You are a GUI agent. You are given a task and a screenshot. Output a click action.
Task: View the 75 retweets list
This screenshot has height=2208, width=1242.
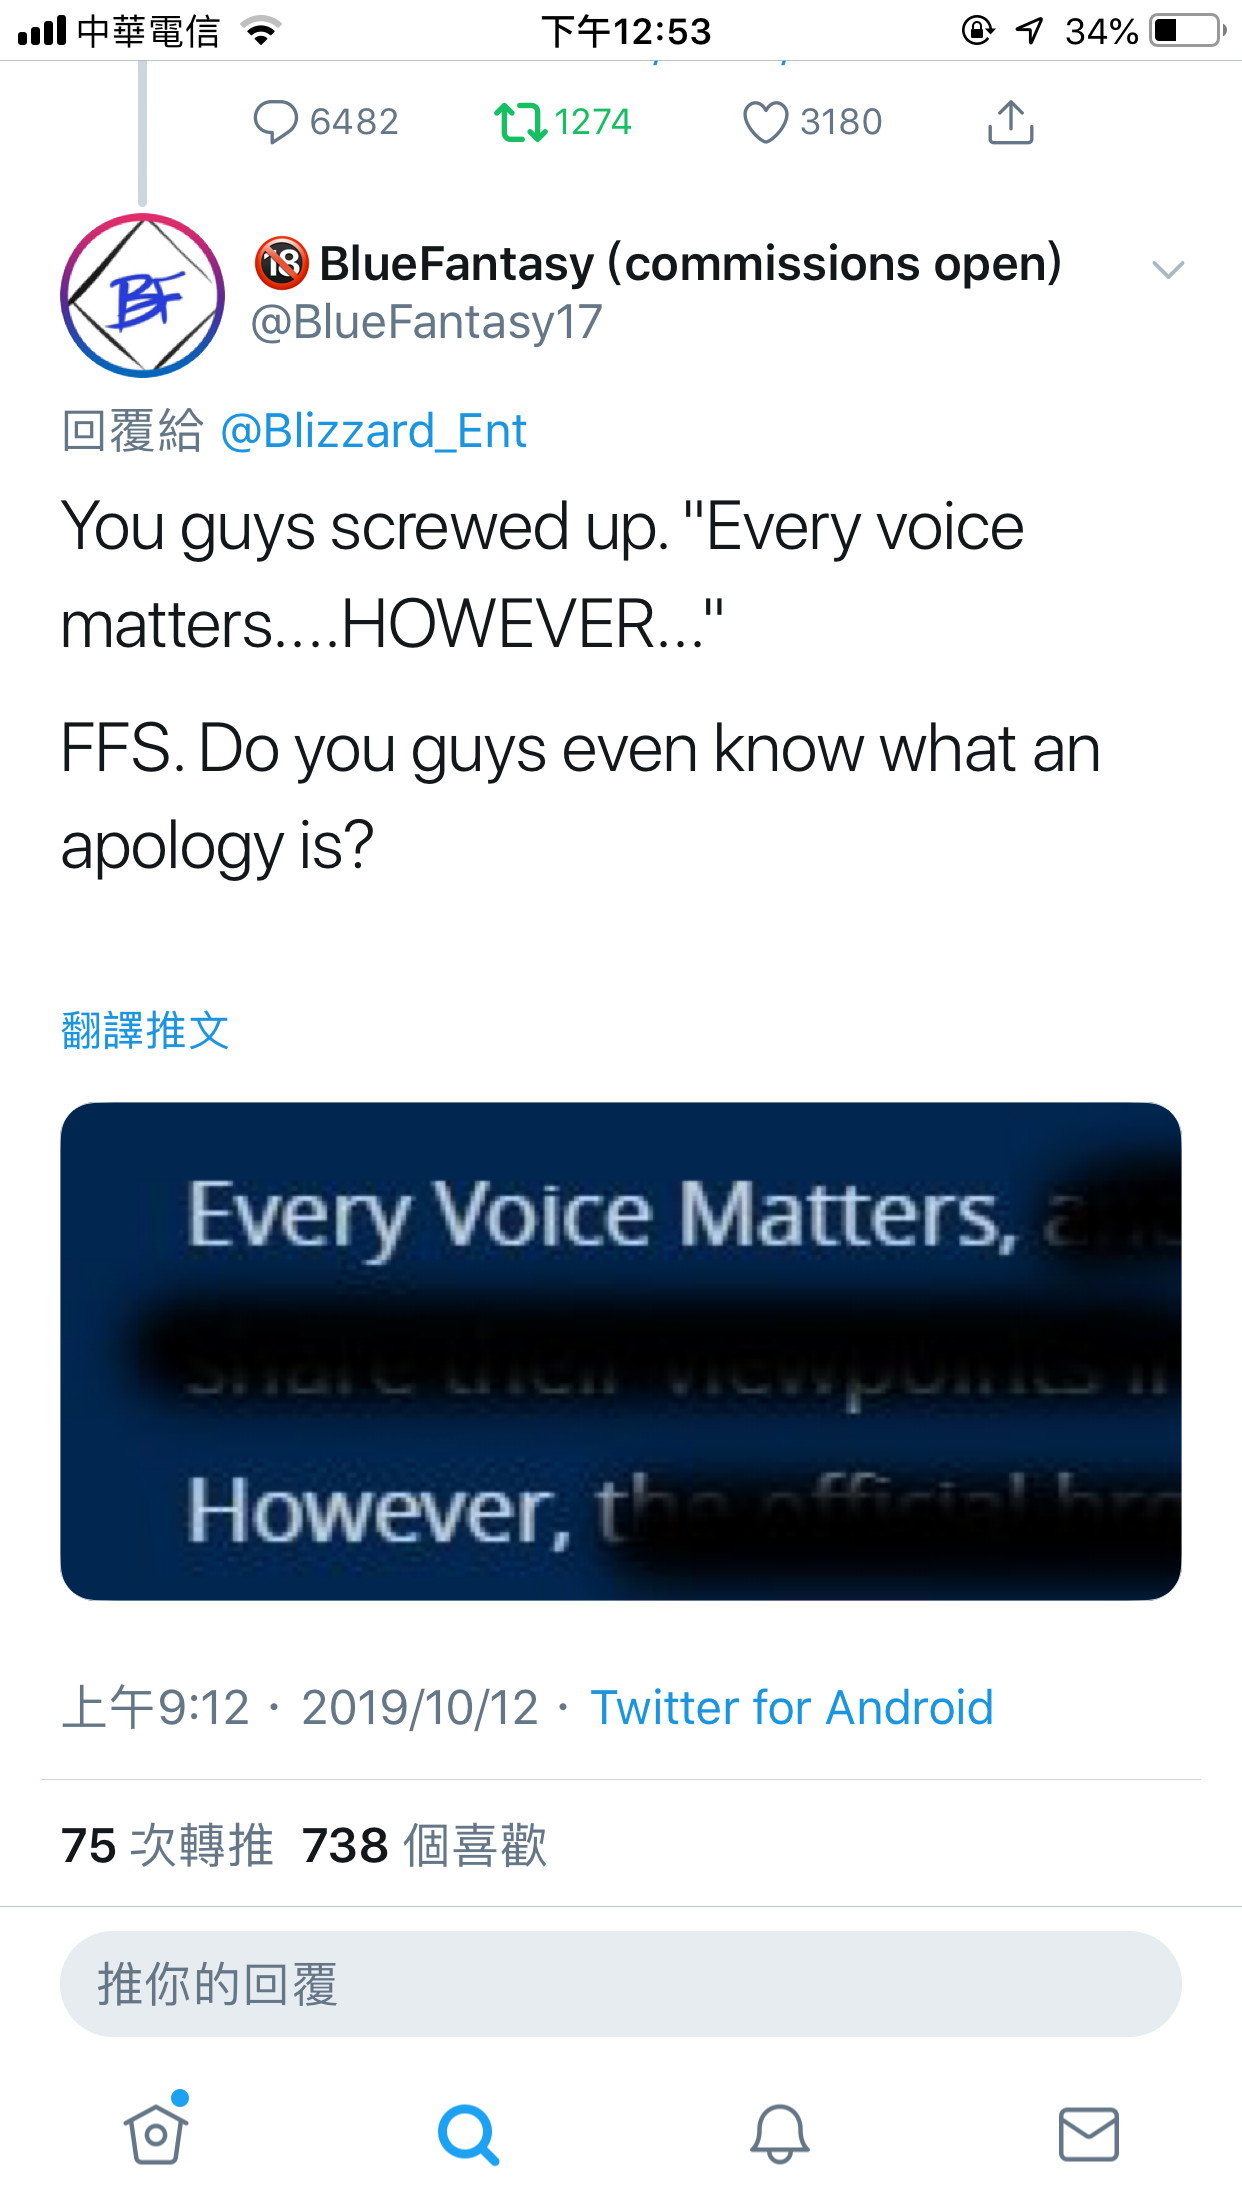167,1846
